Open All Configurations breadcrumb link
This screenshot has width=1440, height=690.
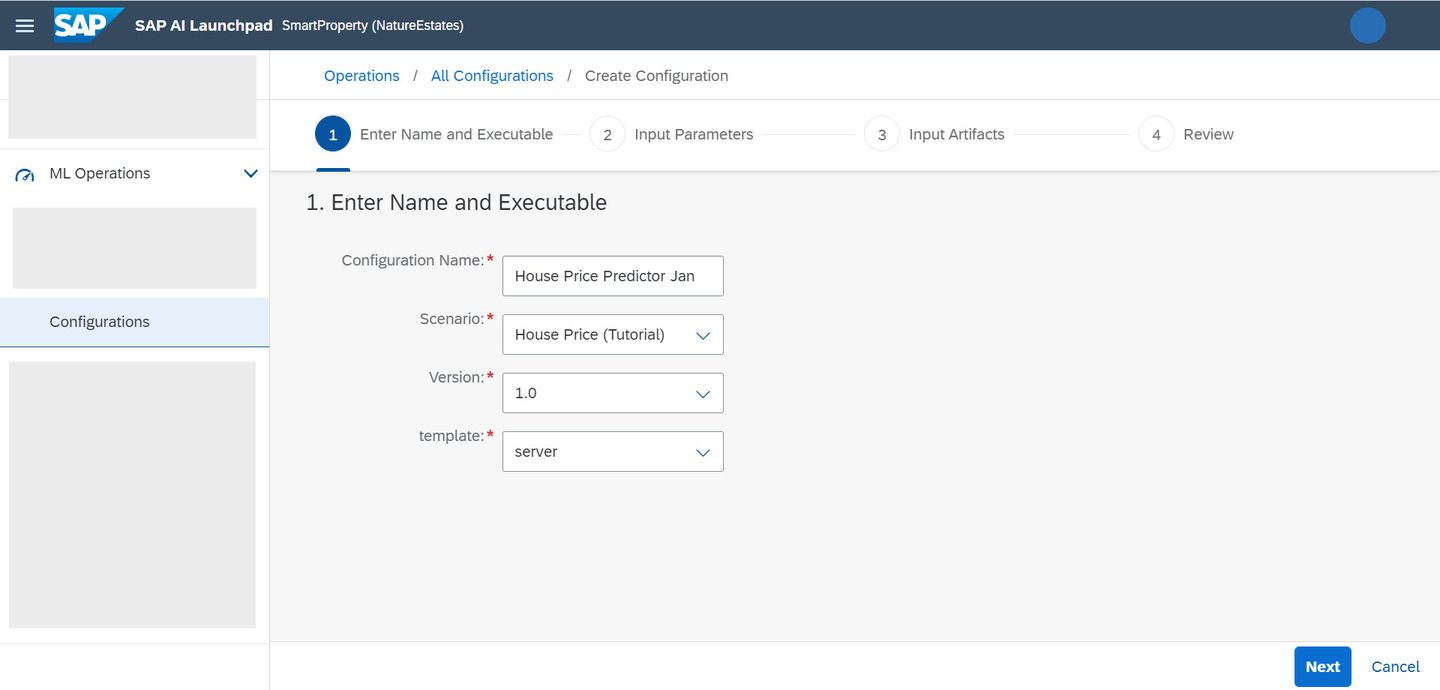coord(492,76)
